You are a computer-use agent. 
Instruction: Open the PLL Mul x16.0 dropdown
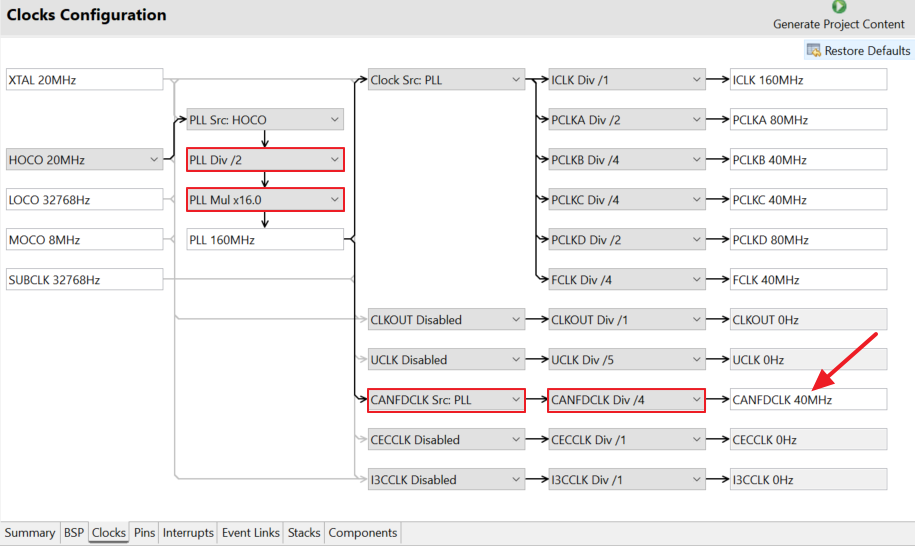click(265, 200)
